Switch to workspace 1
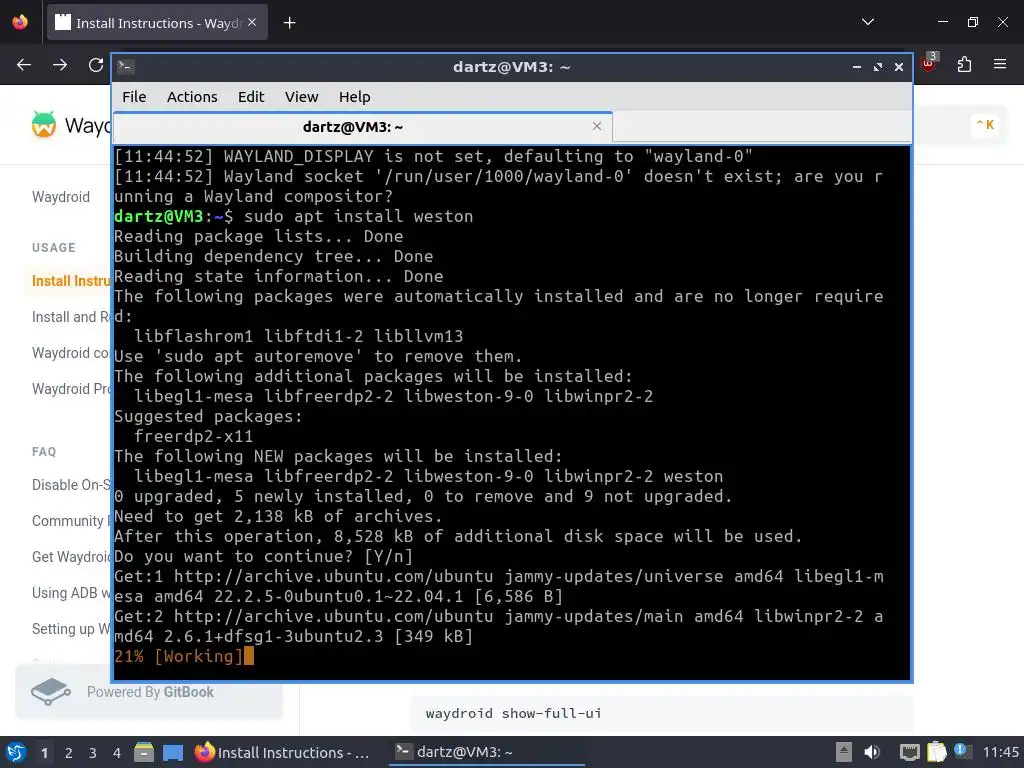The image size is (1024, 768). [x=44, y=753]
